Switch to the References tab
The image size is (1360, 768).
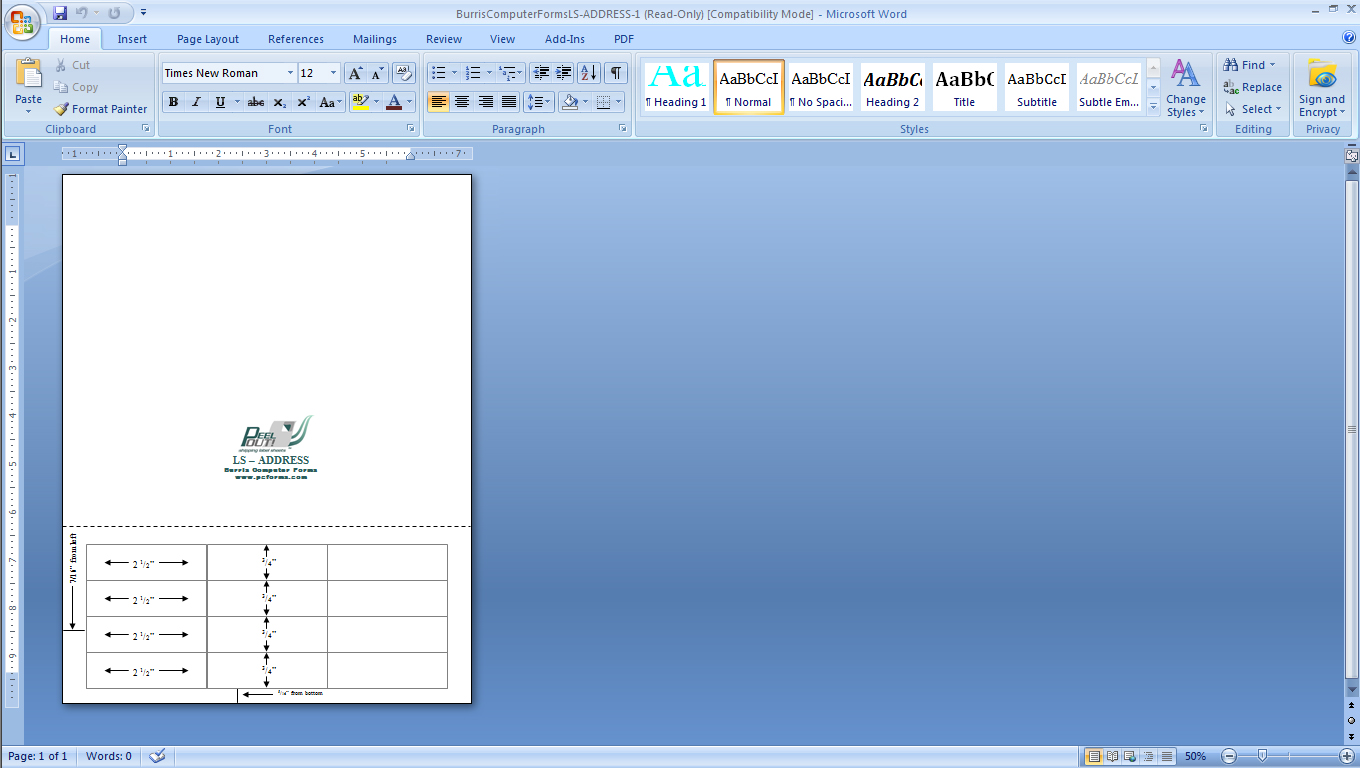296,39
